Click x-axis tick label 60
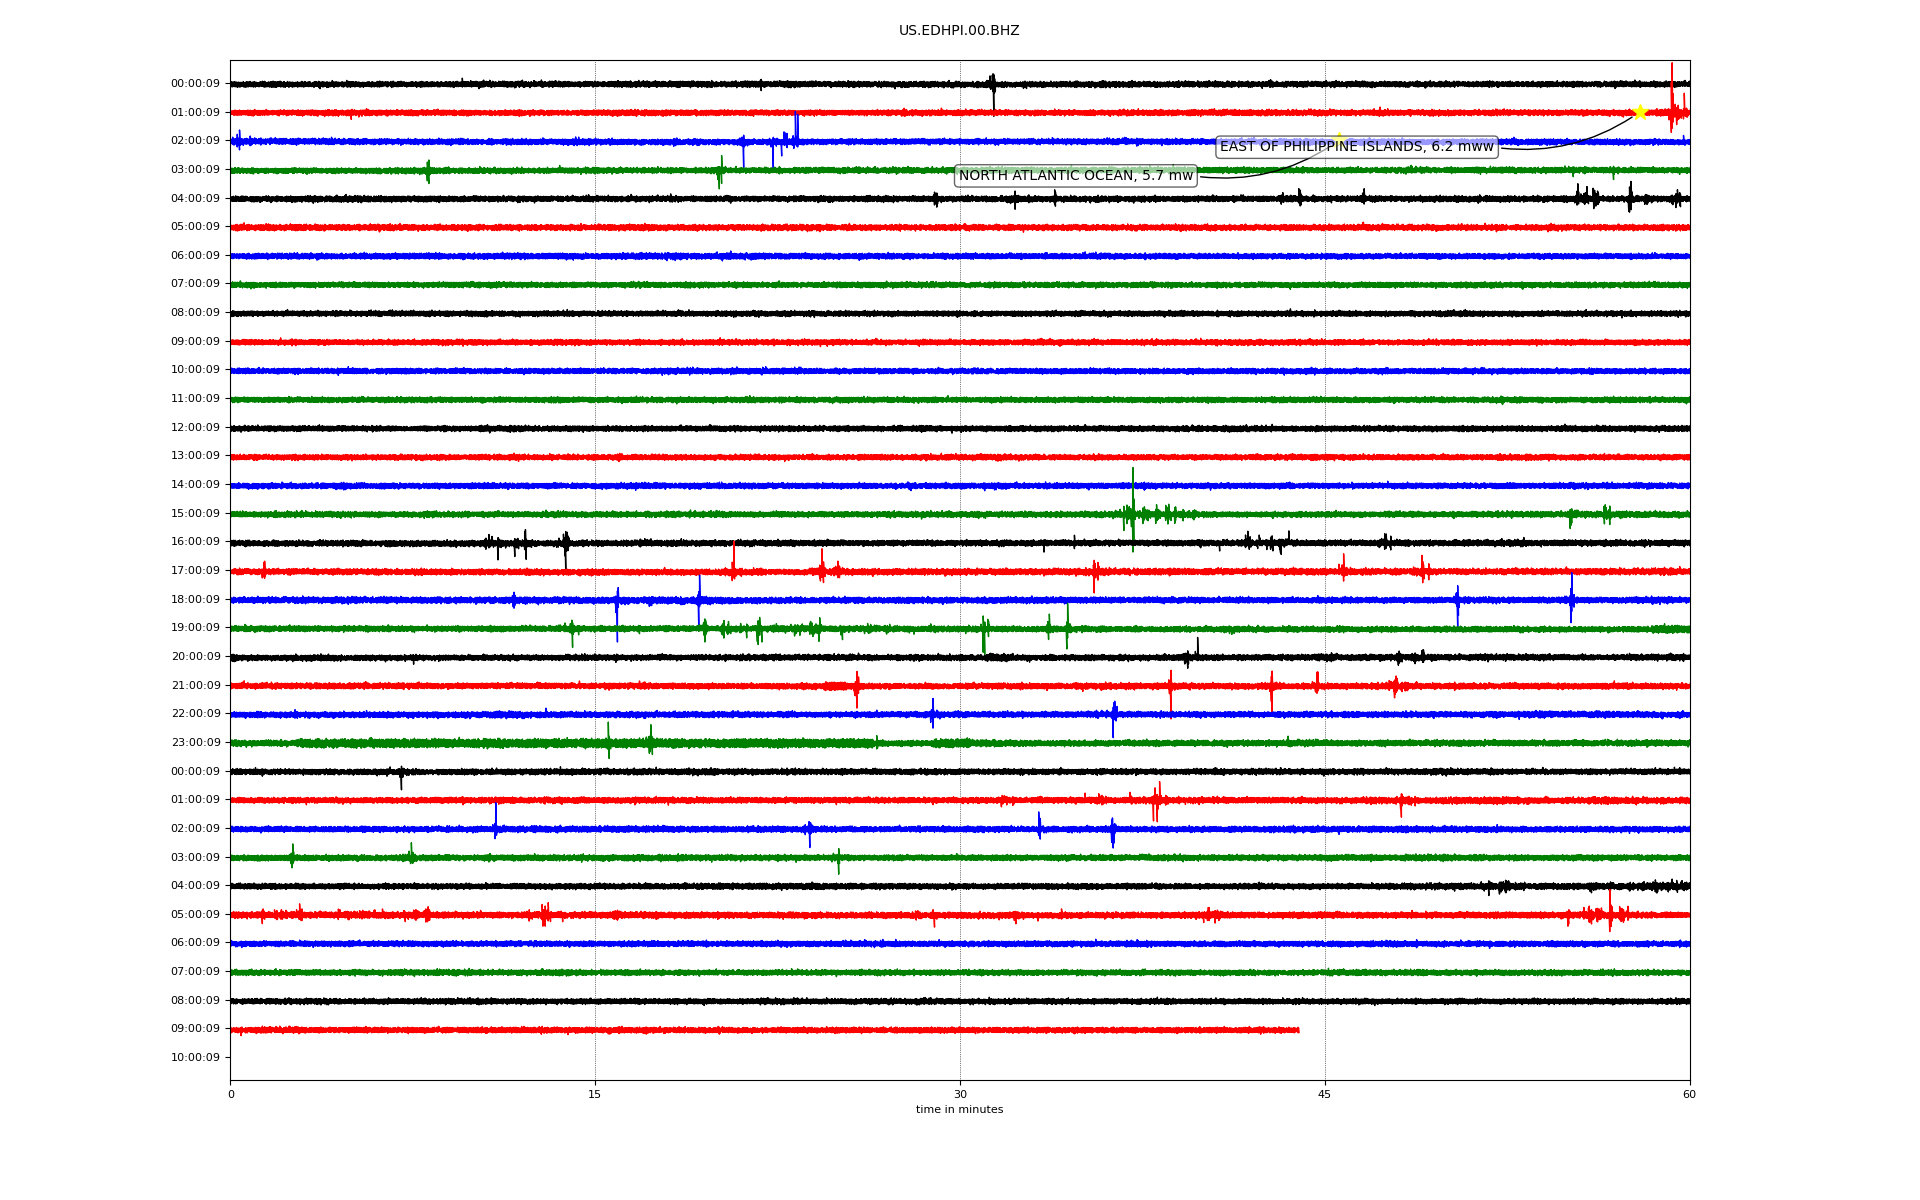 pos(1689,1094)
